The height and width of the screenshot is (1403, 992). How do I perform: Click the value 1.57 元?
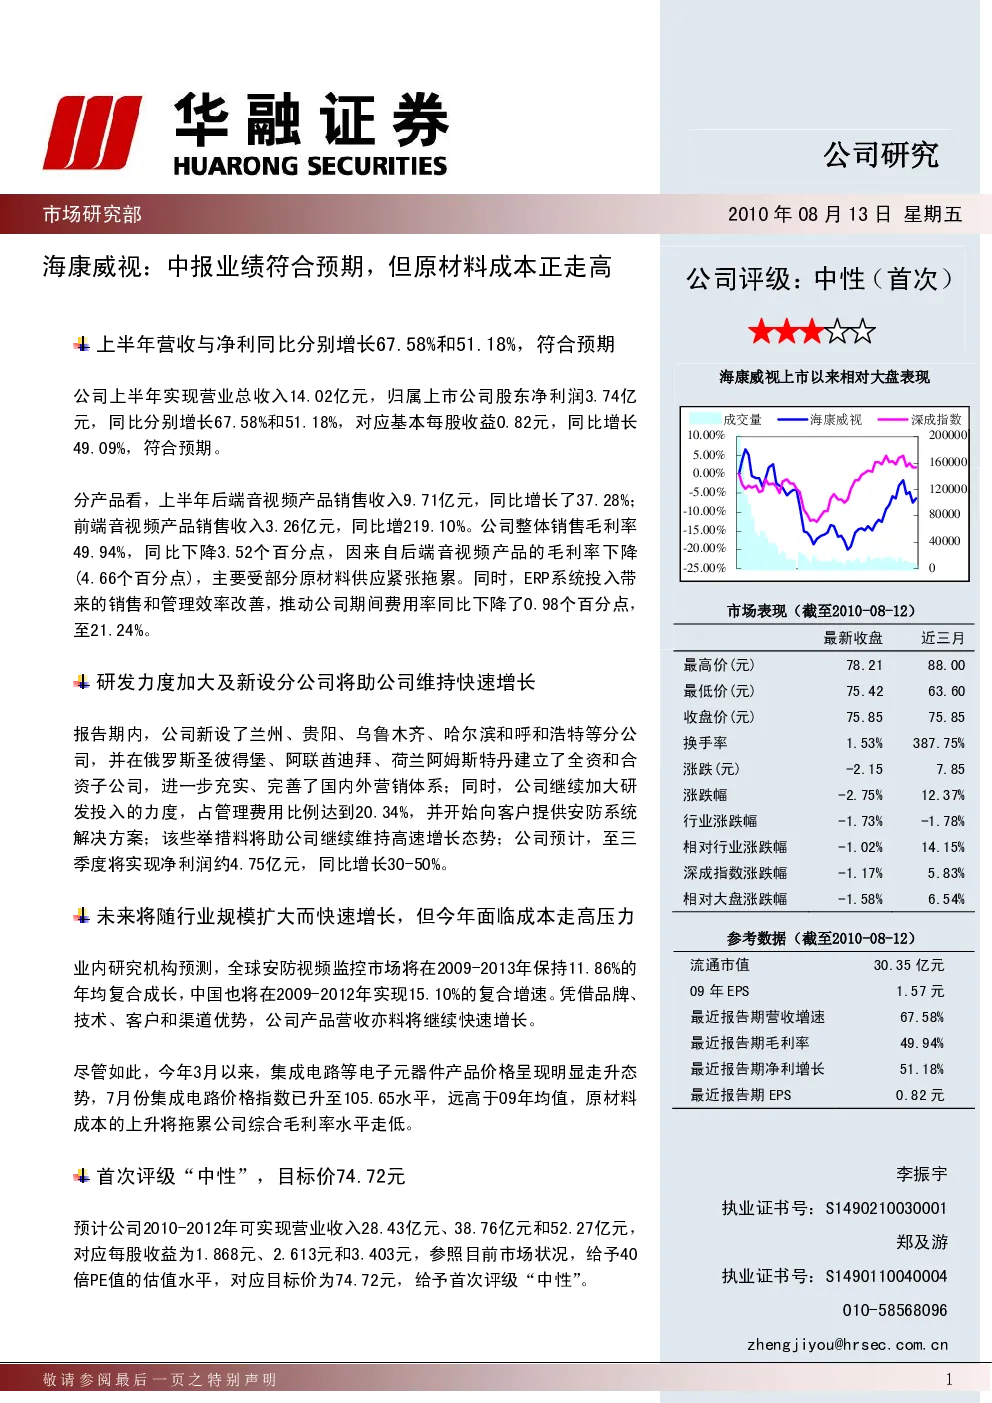coord(920,991)
